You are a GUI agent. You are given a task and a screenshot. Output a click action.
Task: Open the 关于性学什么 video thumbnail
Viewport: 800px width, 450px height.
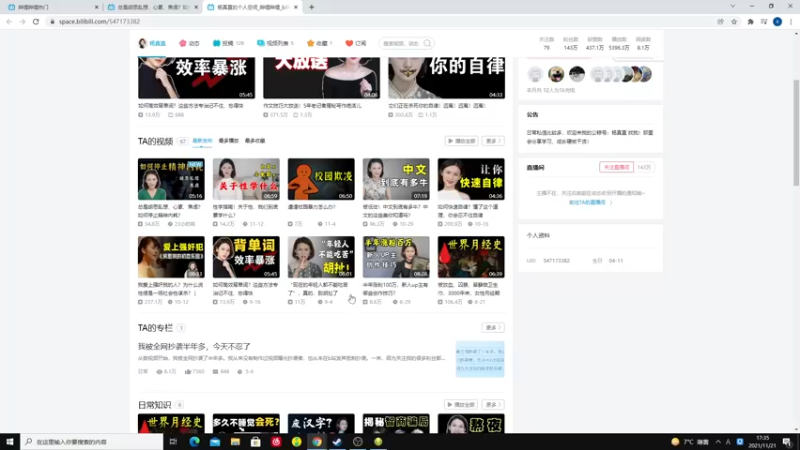(246, 179)
